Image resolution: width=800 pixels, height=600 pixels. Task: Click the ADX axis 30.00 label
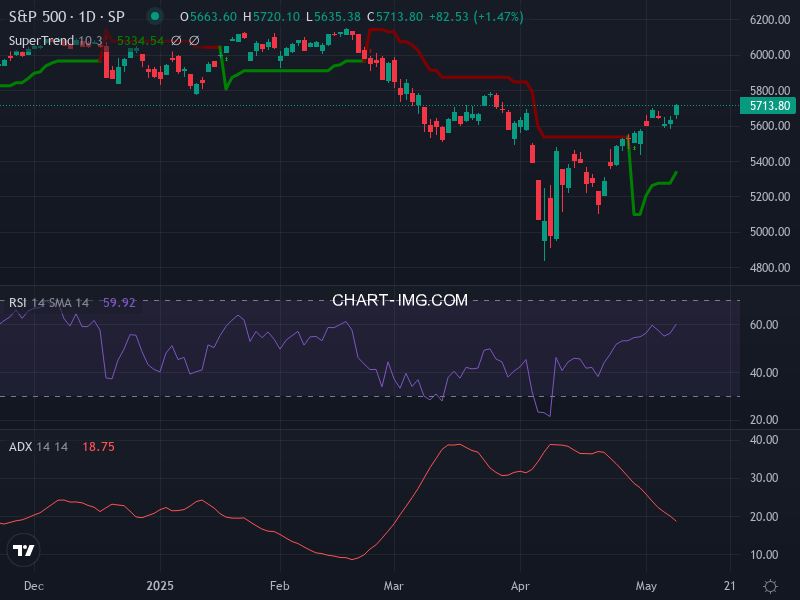tap(764, 478)
